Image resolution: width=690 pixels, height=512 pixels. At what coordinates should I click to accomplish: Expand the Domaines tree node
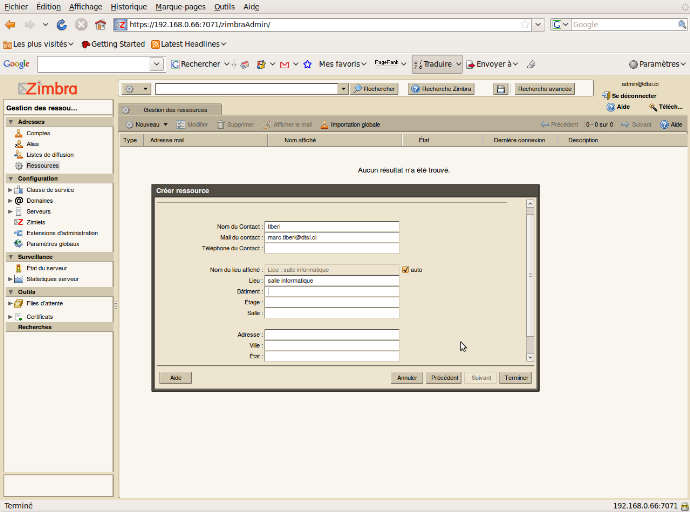coord(10,200)
